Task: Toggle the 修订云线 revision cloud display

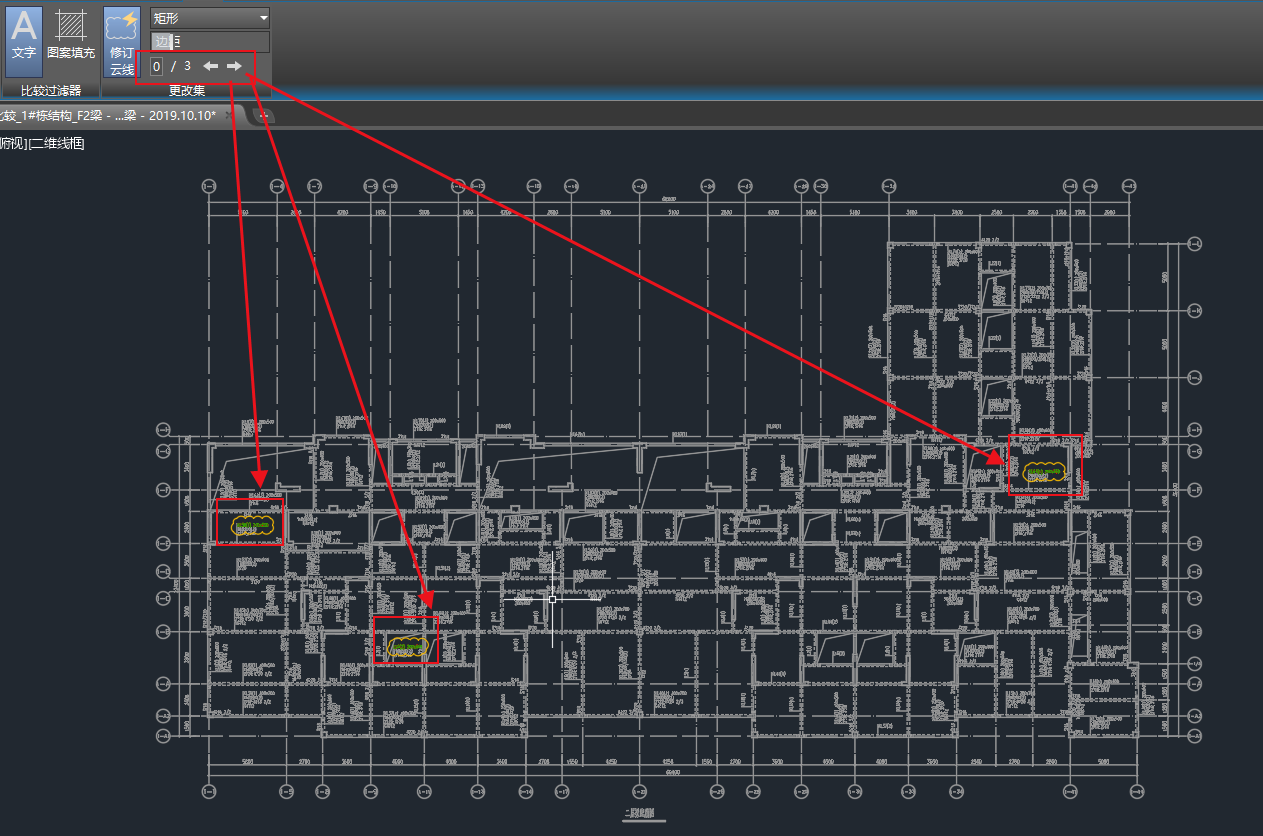Action: tap(122, 41)
